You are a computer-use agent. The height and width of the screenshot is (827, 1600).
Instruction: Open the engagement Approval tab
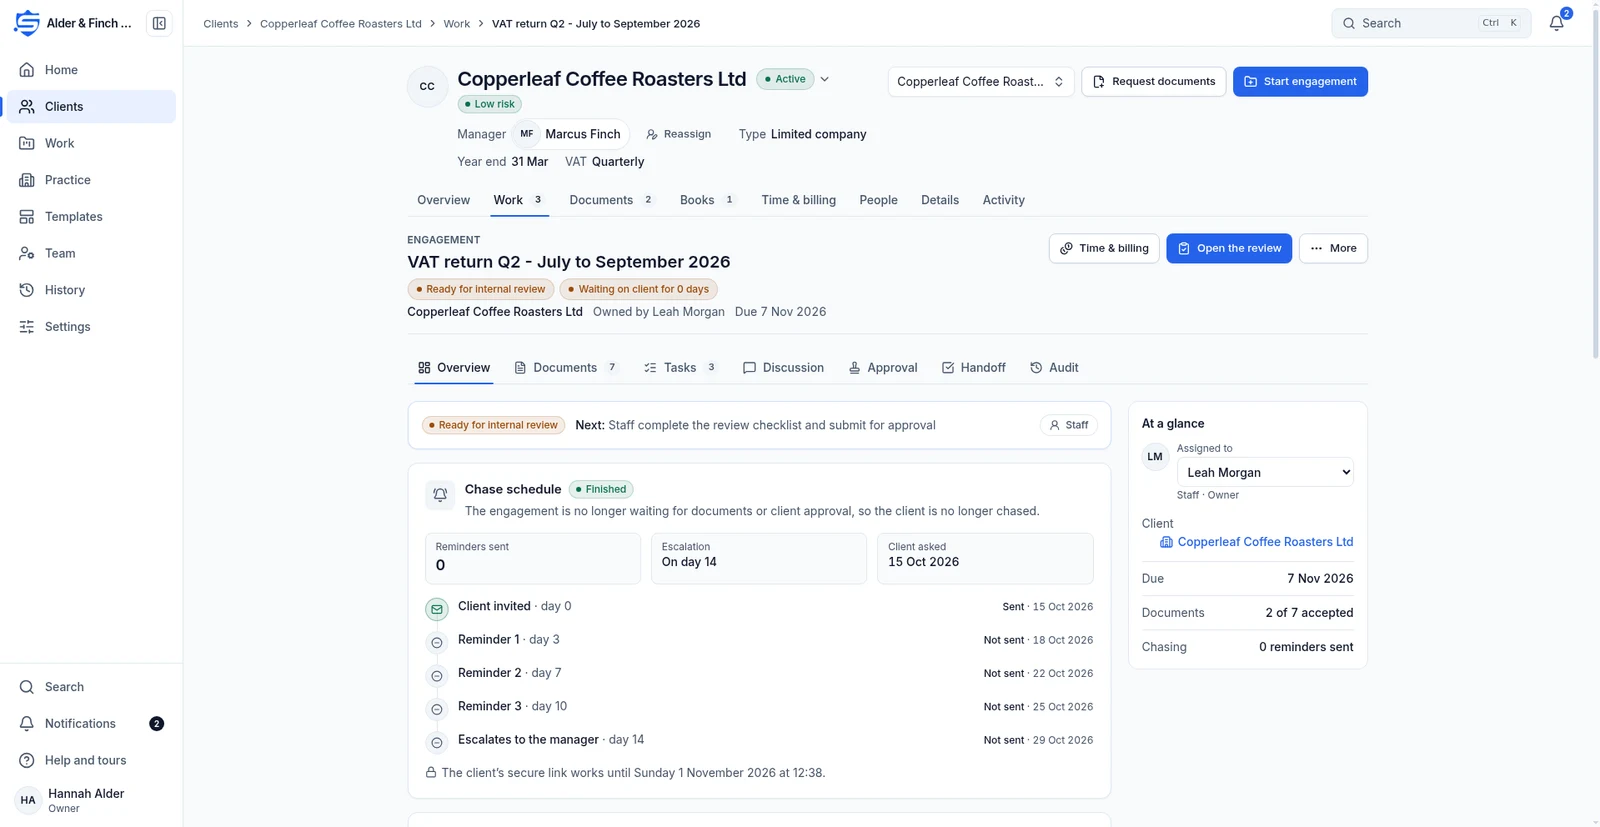(x=883, y=368)
